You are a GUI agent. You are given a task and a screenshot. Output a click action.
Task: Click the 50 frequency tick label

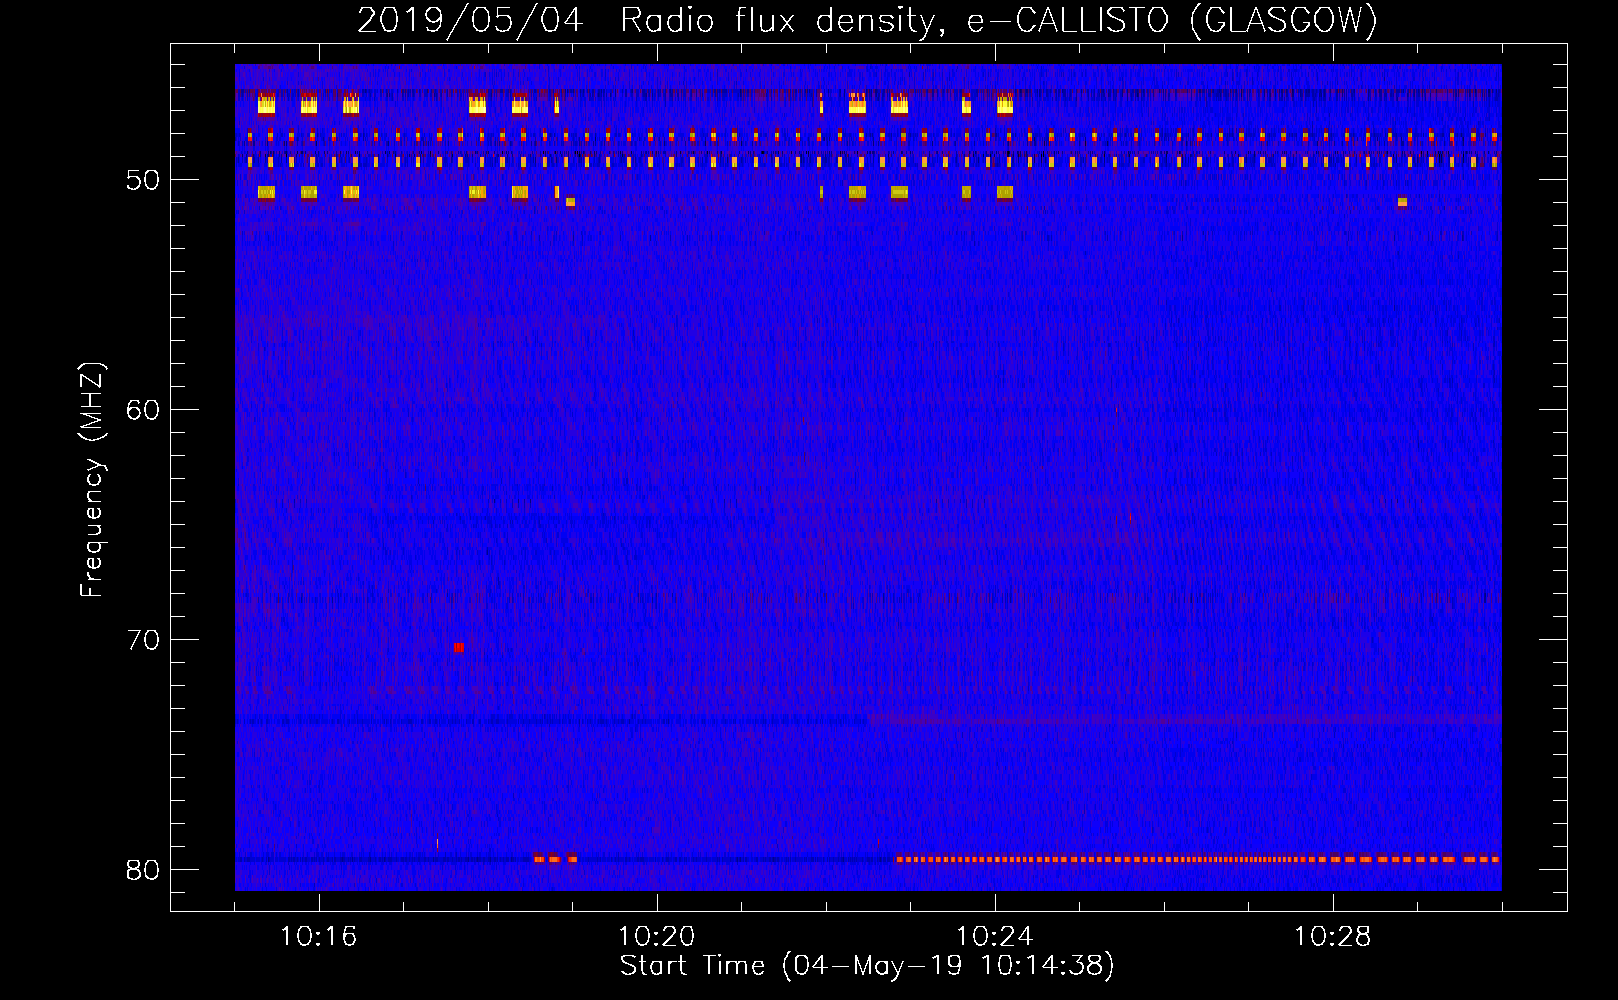coord(143,180)
